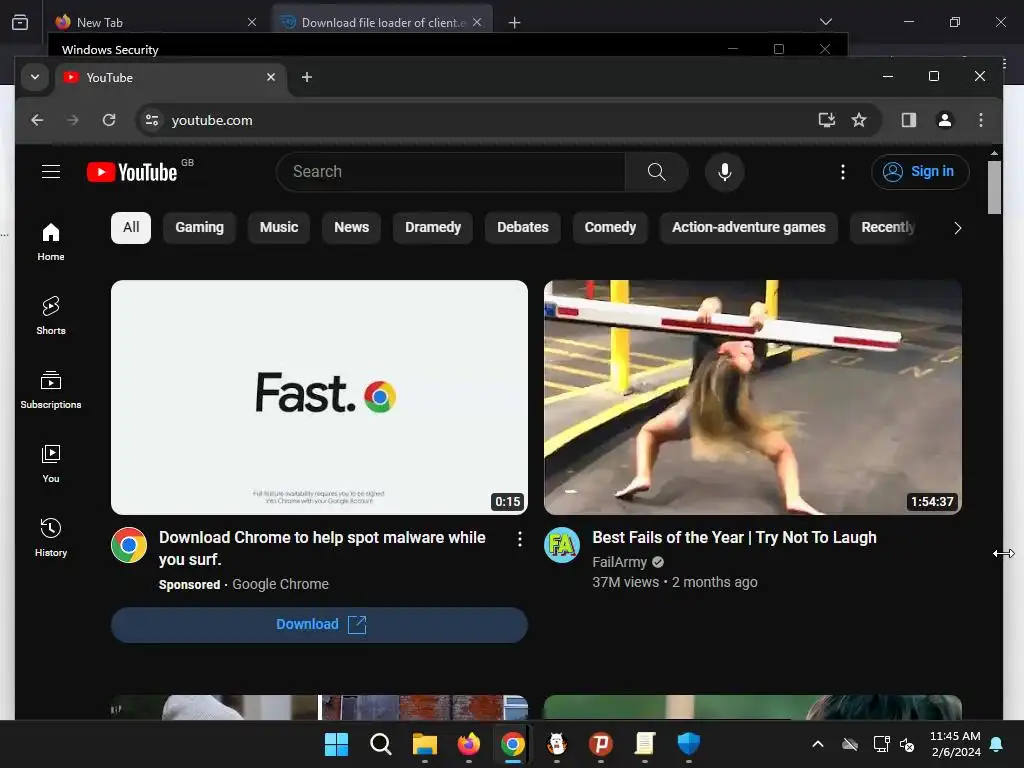Open Firefox View icon

click(x=20, y=22)
